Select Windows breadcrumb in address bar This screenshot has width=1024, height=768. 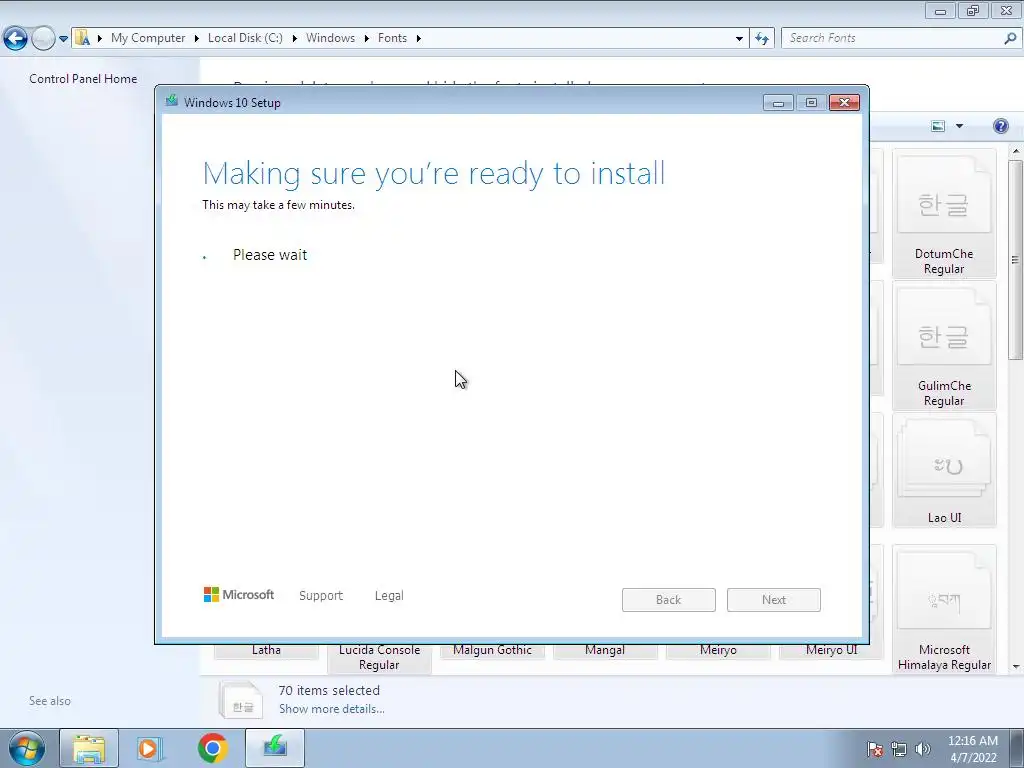click(330, 38)
